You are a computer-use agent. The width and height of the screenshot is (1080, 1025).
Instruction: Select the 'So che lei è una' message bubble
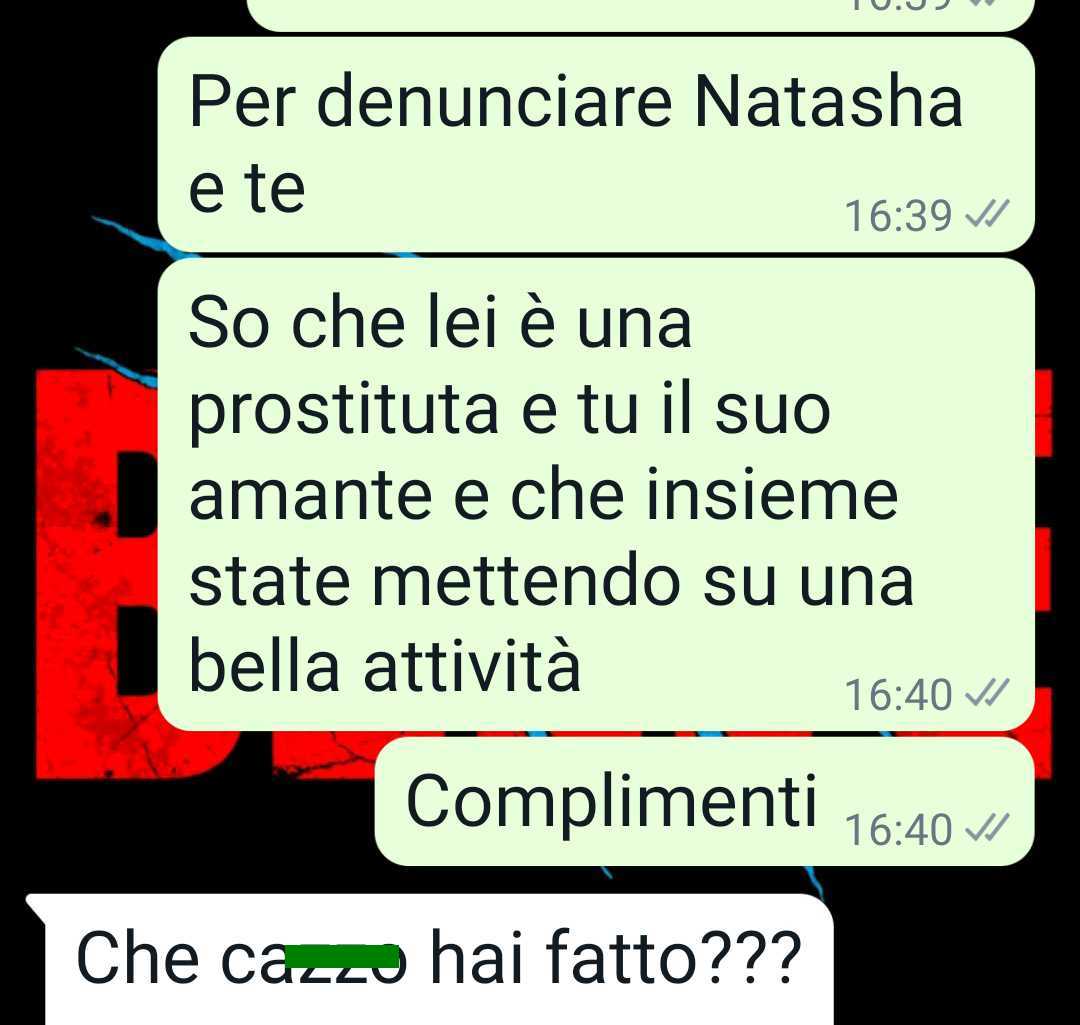(596, 495)
